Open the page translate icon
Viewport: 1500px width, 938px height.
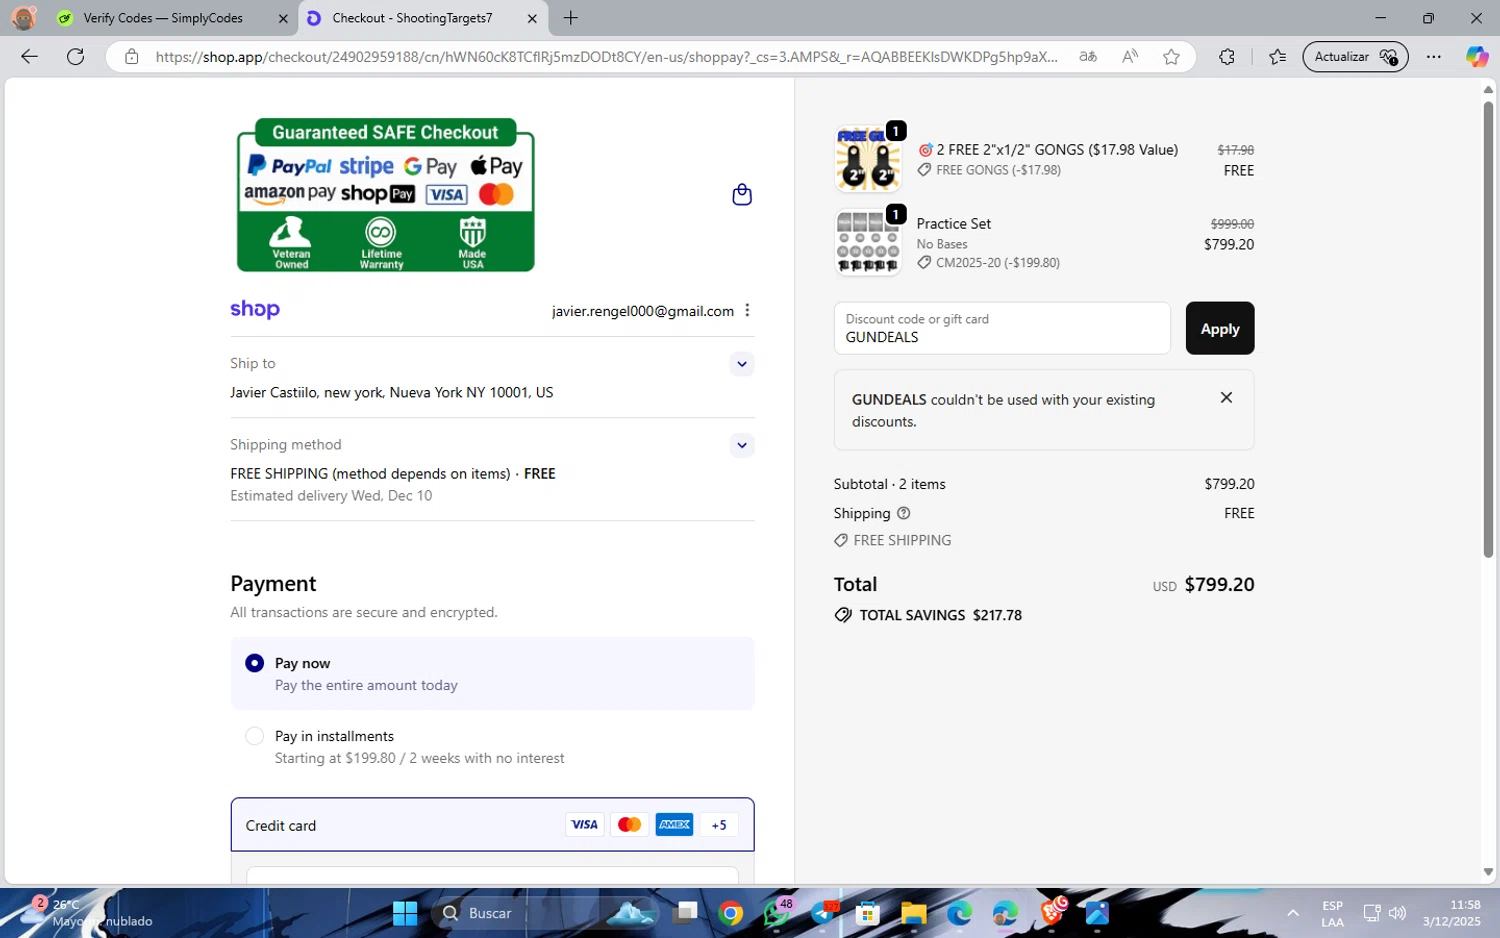(1088, 57)
